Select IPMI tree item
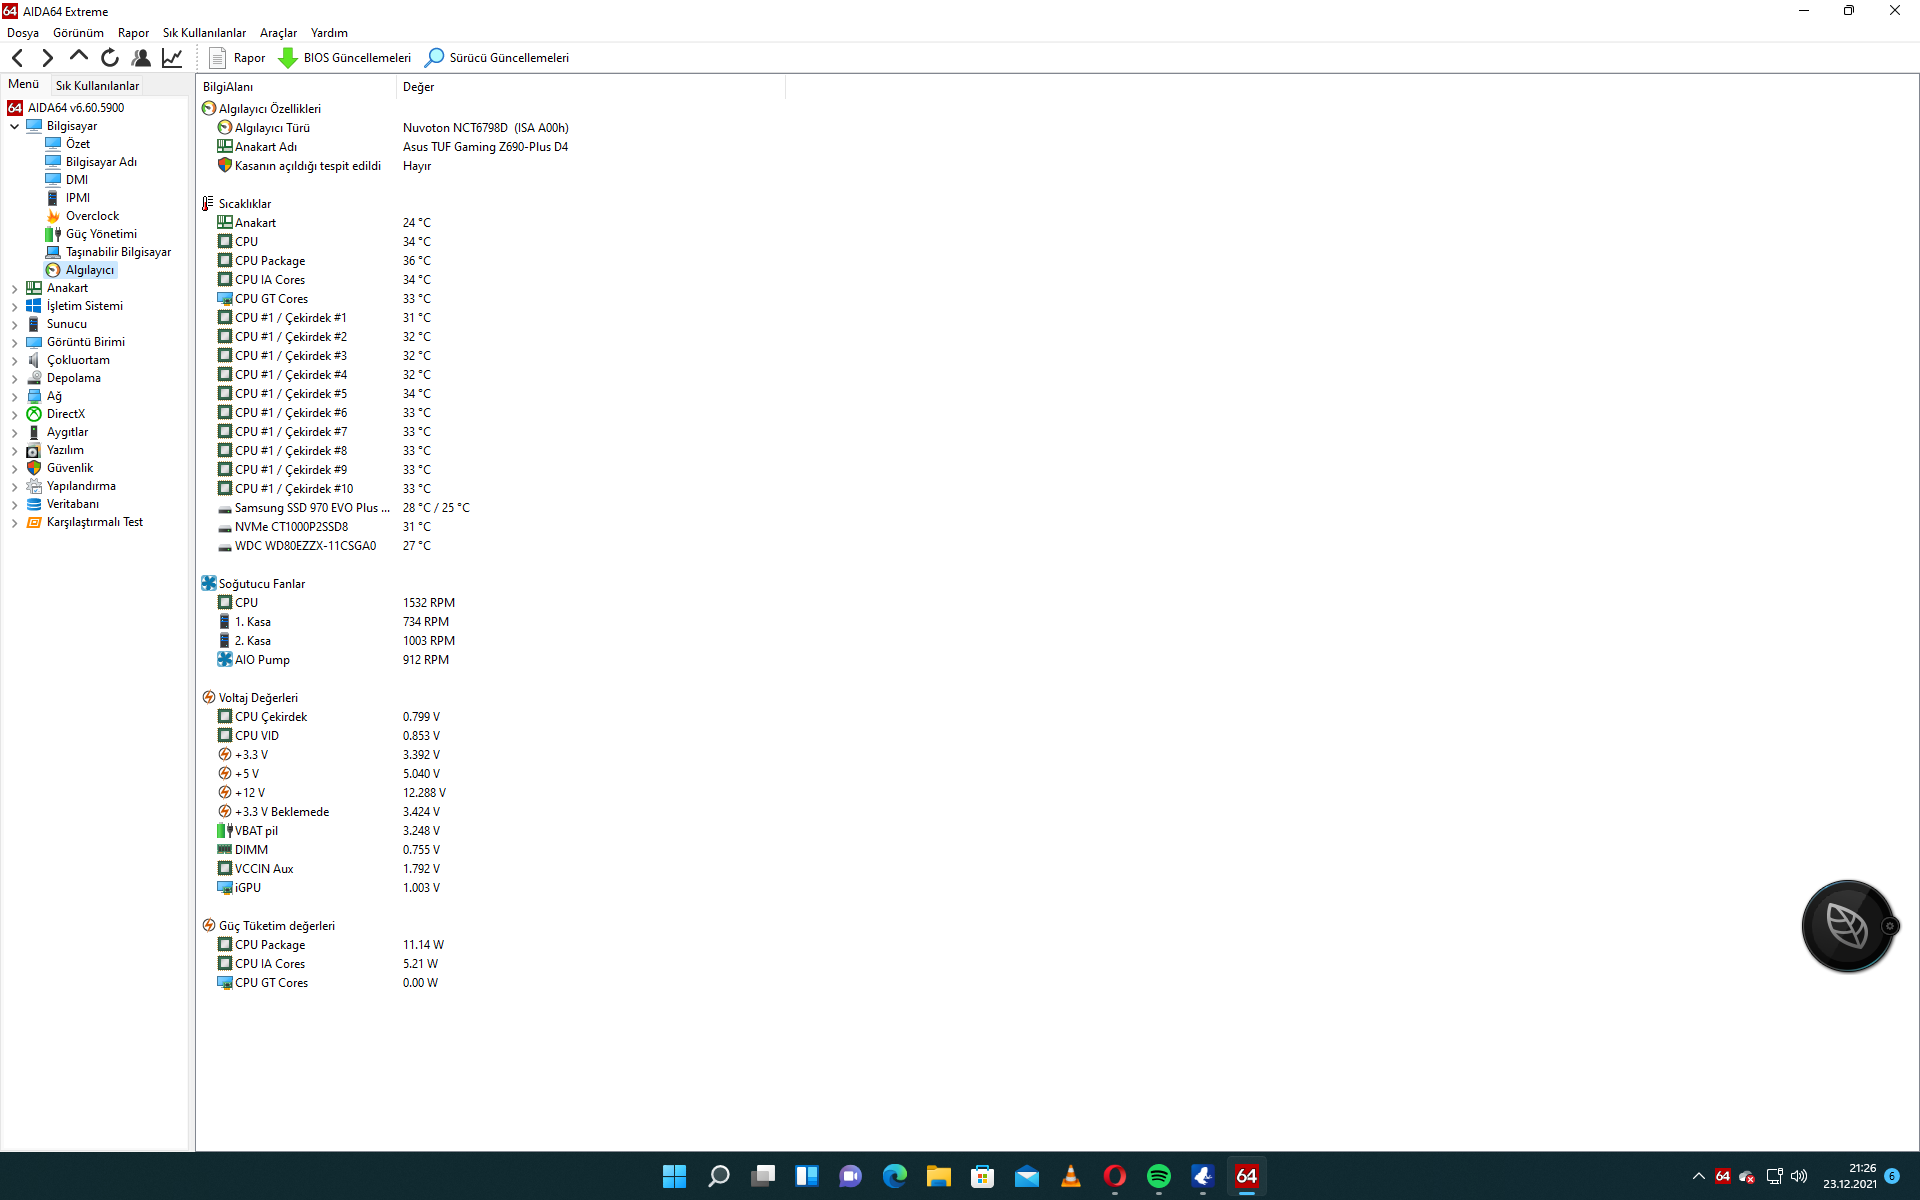 (x=78, y=198)
